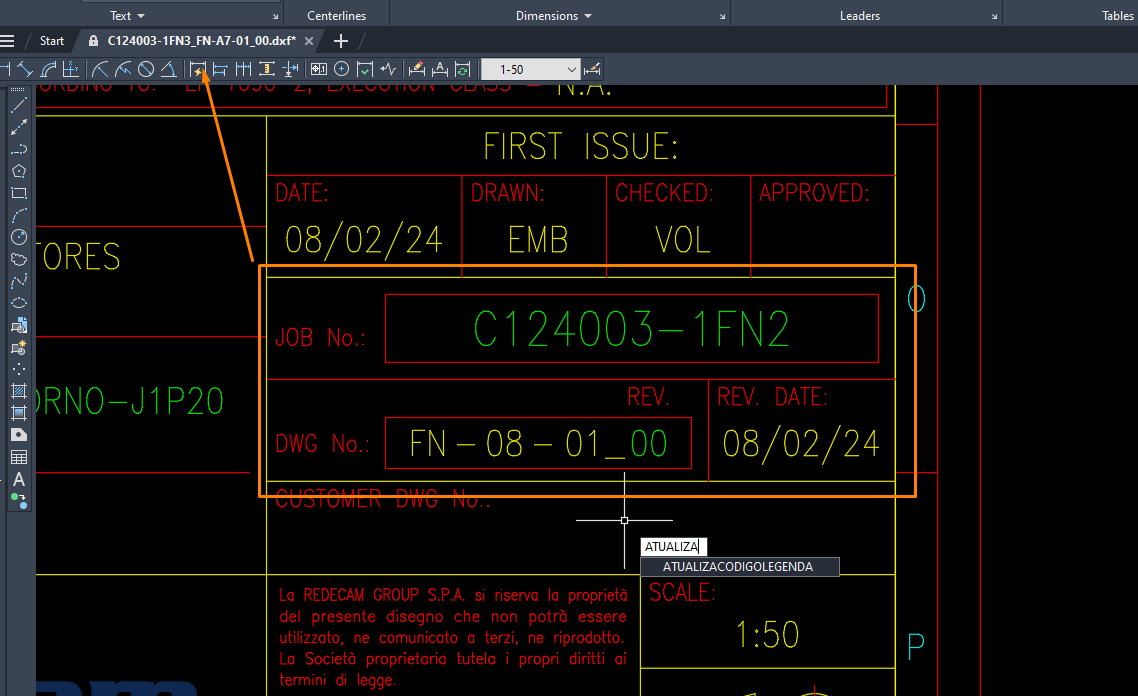This screenshot has height=696, width=1138.
Task: Open the Table tool
Action: [x=18, y=457]
